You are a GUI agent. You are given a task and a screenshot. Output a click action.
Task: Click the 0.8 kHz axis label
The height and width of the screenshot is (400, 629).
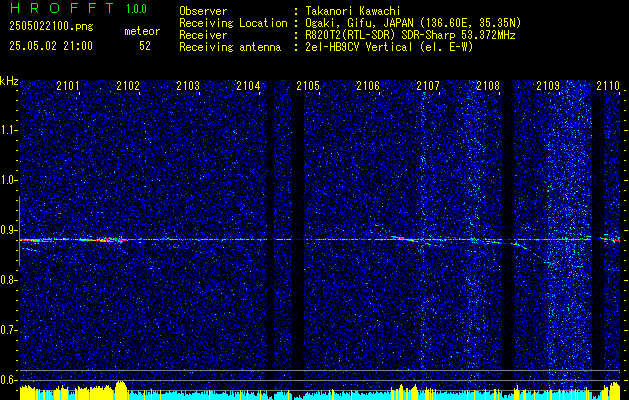[8, 280]
